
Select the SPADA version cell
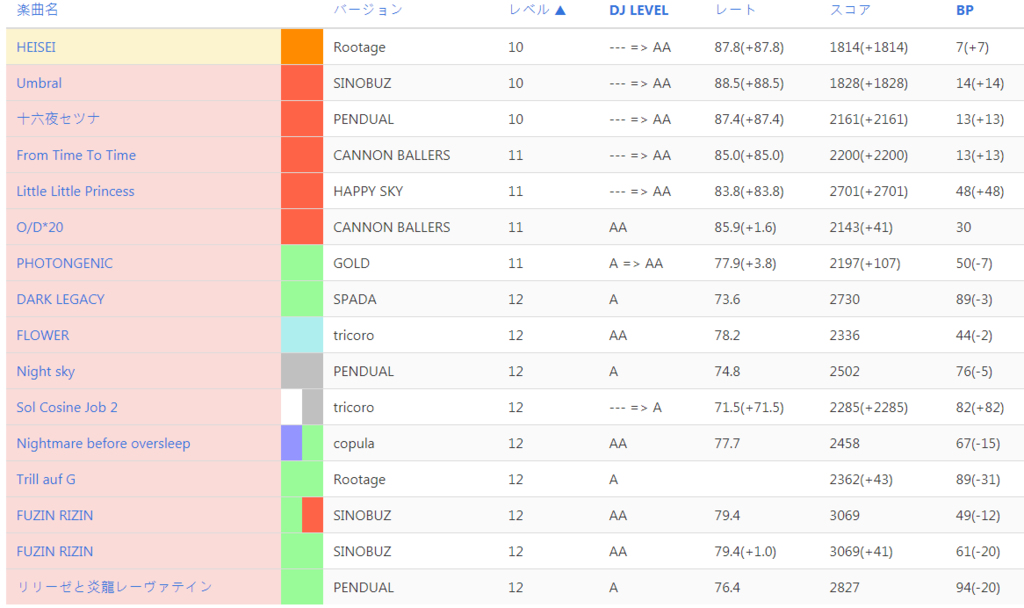[355, 299]
